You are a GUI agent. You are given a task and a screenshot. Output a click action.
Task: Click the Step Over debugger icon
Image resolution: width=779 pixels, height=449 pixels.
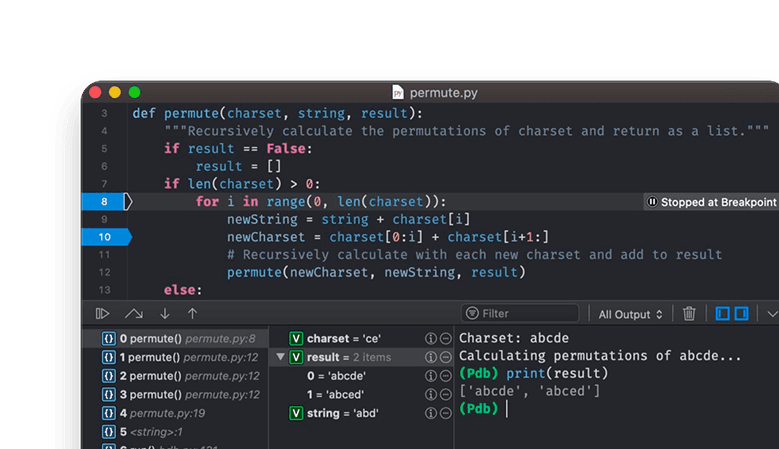pos(134,313)
